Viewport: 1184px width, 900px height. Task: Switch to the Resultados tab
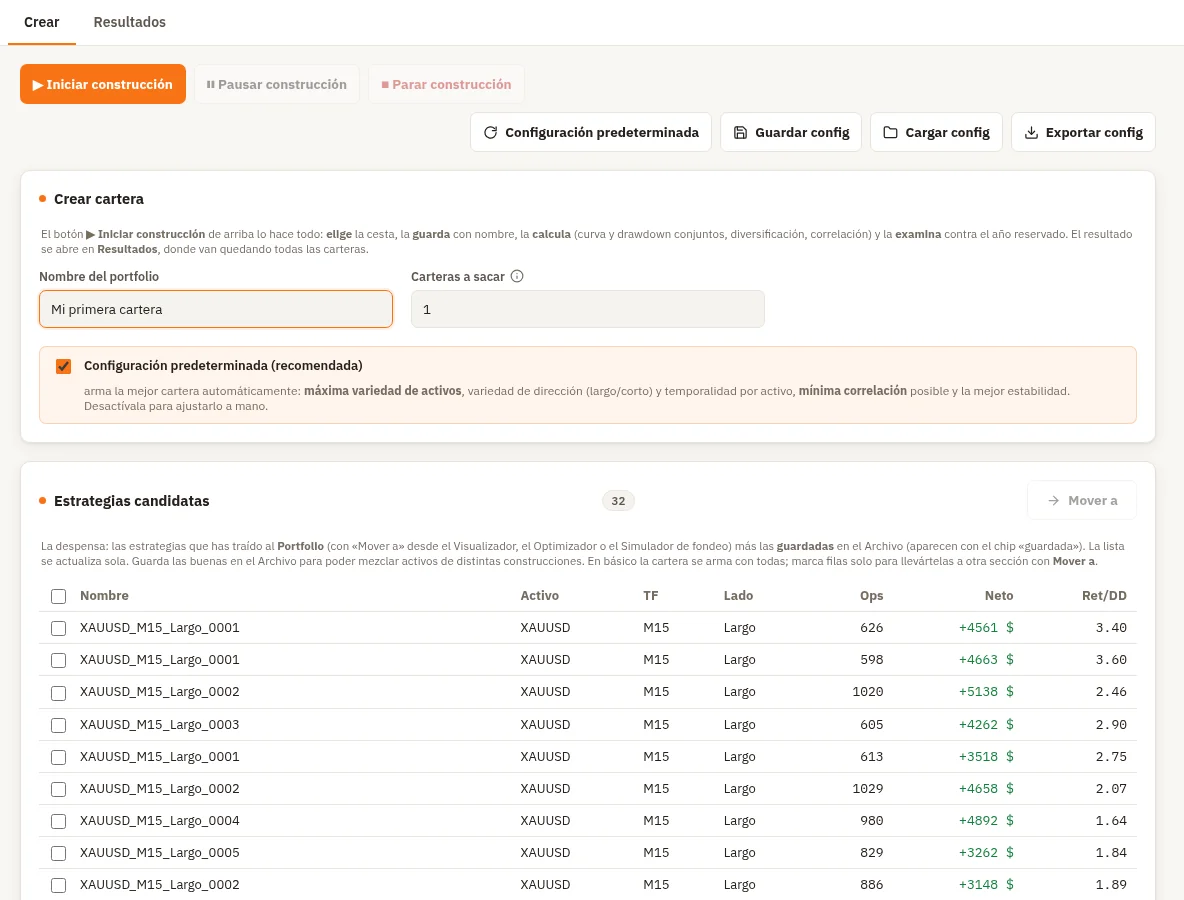coord(129,22)
